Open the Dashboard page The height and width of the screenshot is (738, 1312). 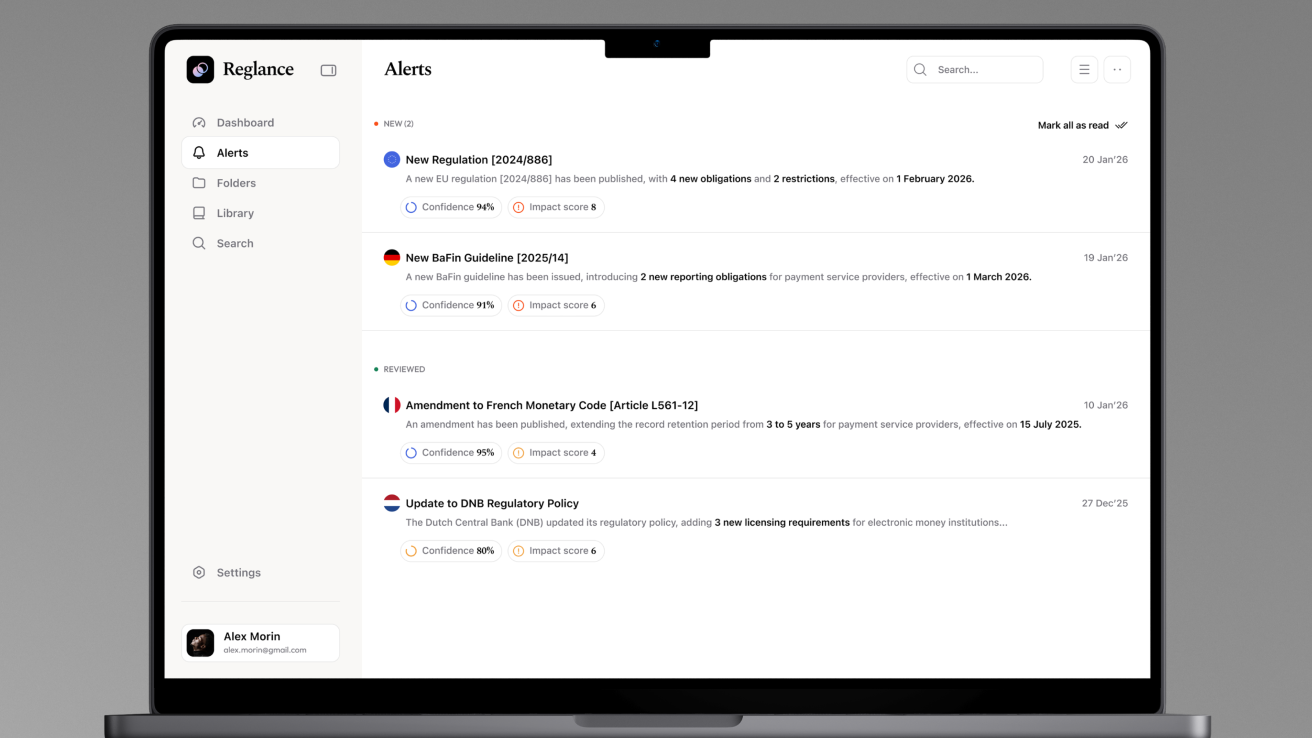(x=245, y=123)
